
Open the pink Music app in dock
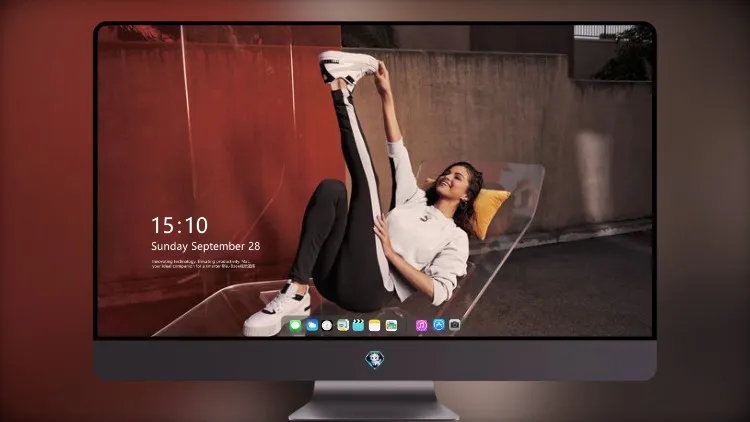click(421, 326)
